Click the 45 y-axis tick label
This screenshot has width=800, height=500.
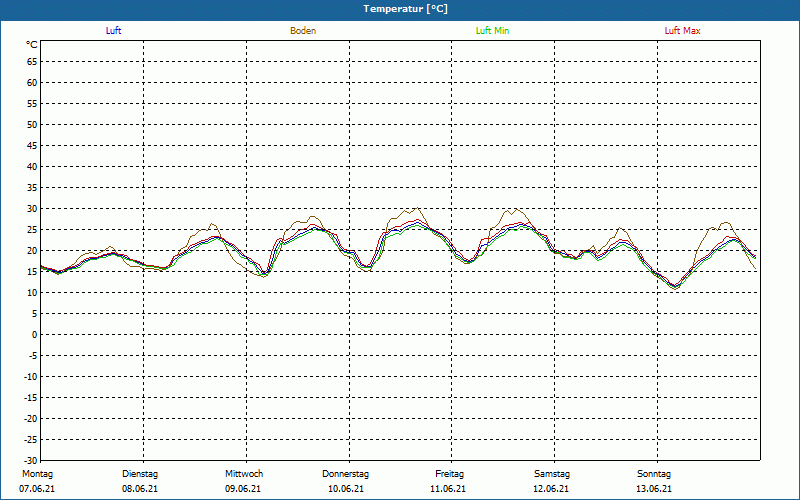pos(32,145)
